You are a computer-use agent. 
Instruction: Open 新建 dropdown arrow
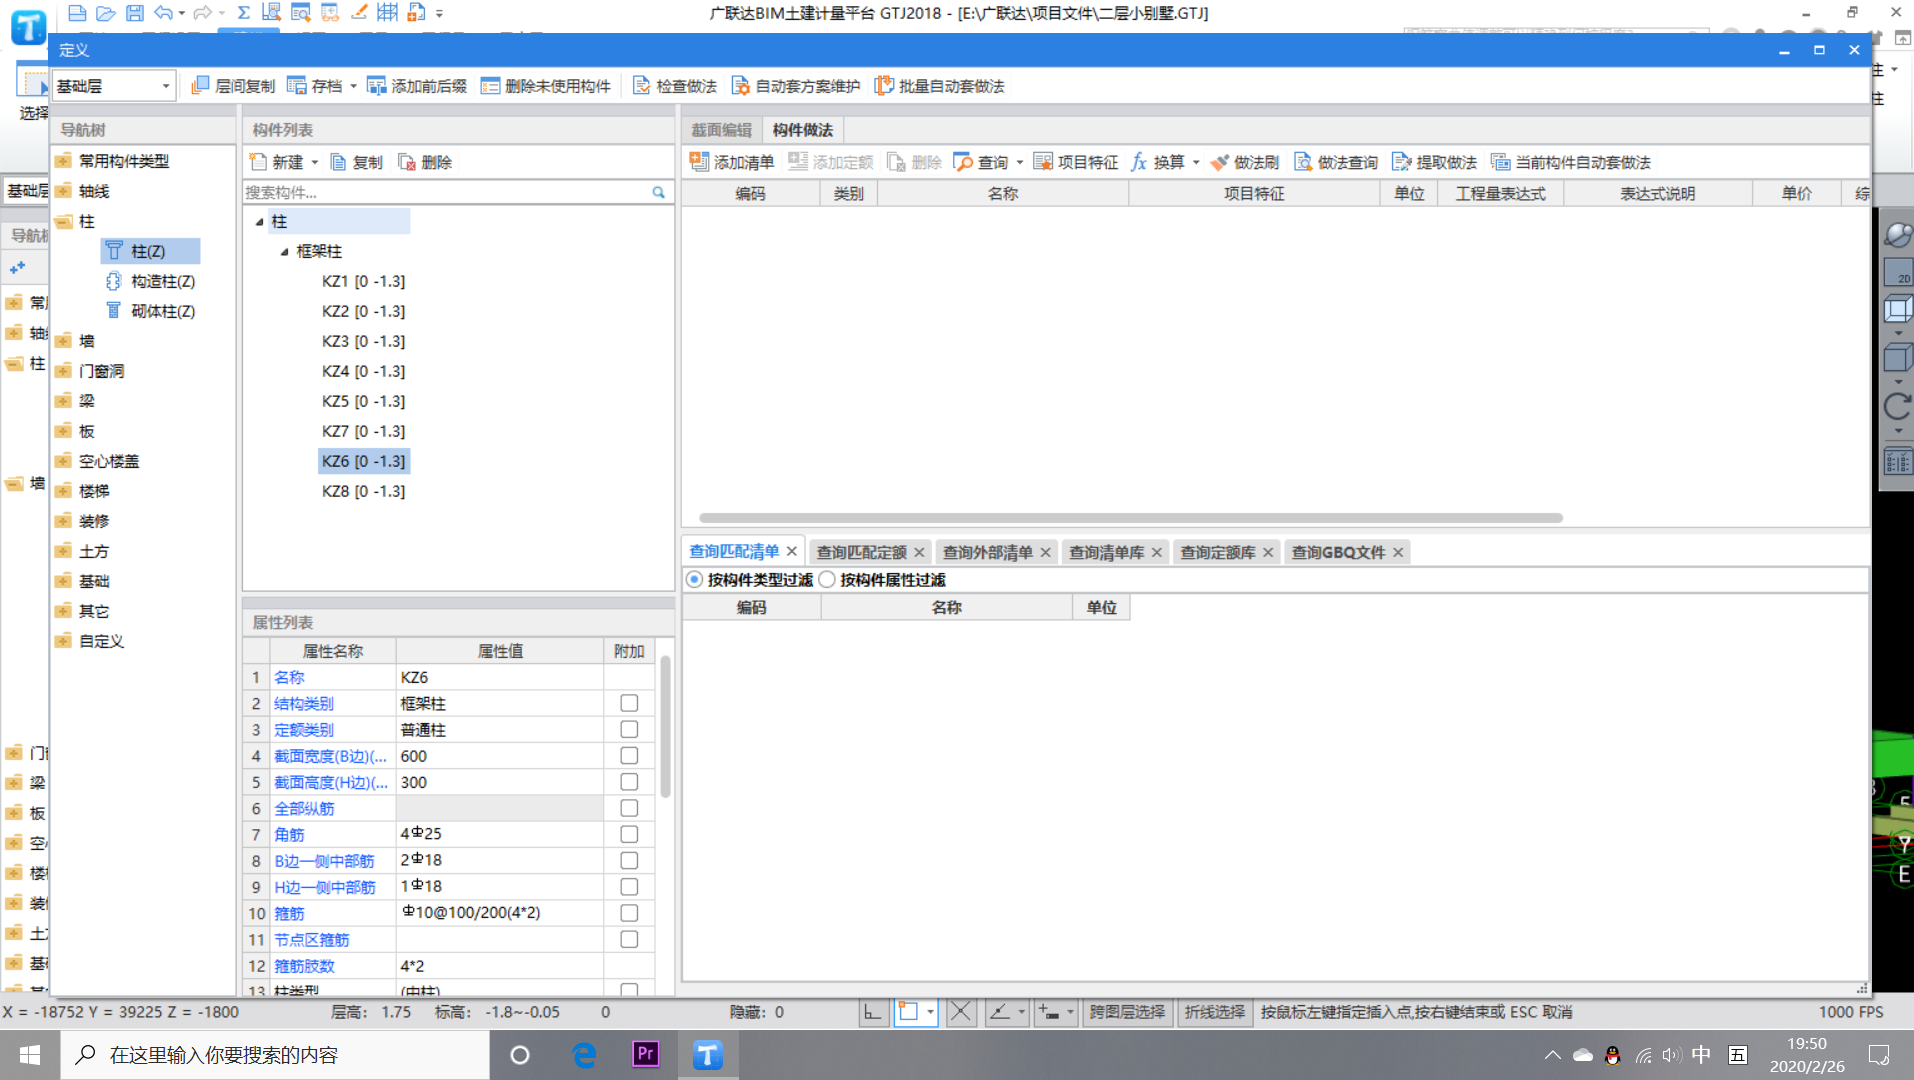tap(314, 162)
